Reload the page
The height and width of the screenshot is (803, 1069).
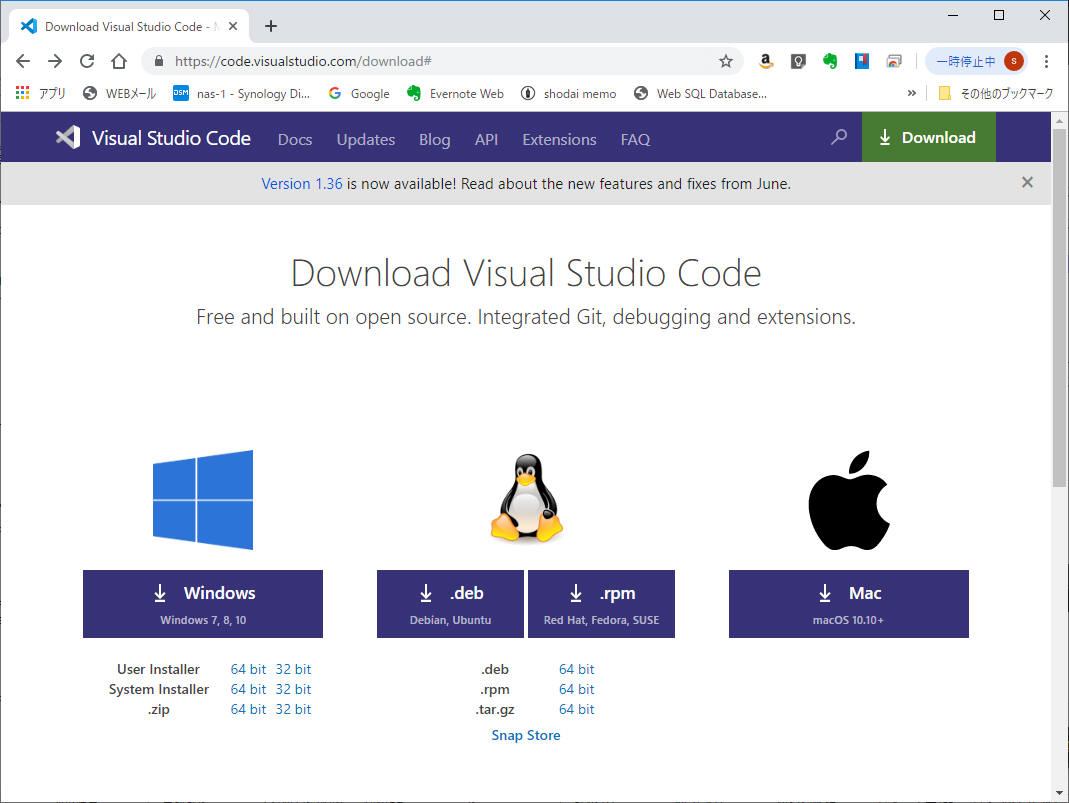[87, 61]
